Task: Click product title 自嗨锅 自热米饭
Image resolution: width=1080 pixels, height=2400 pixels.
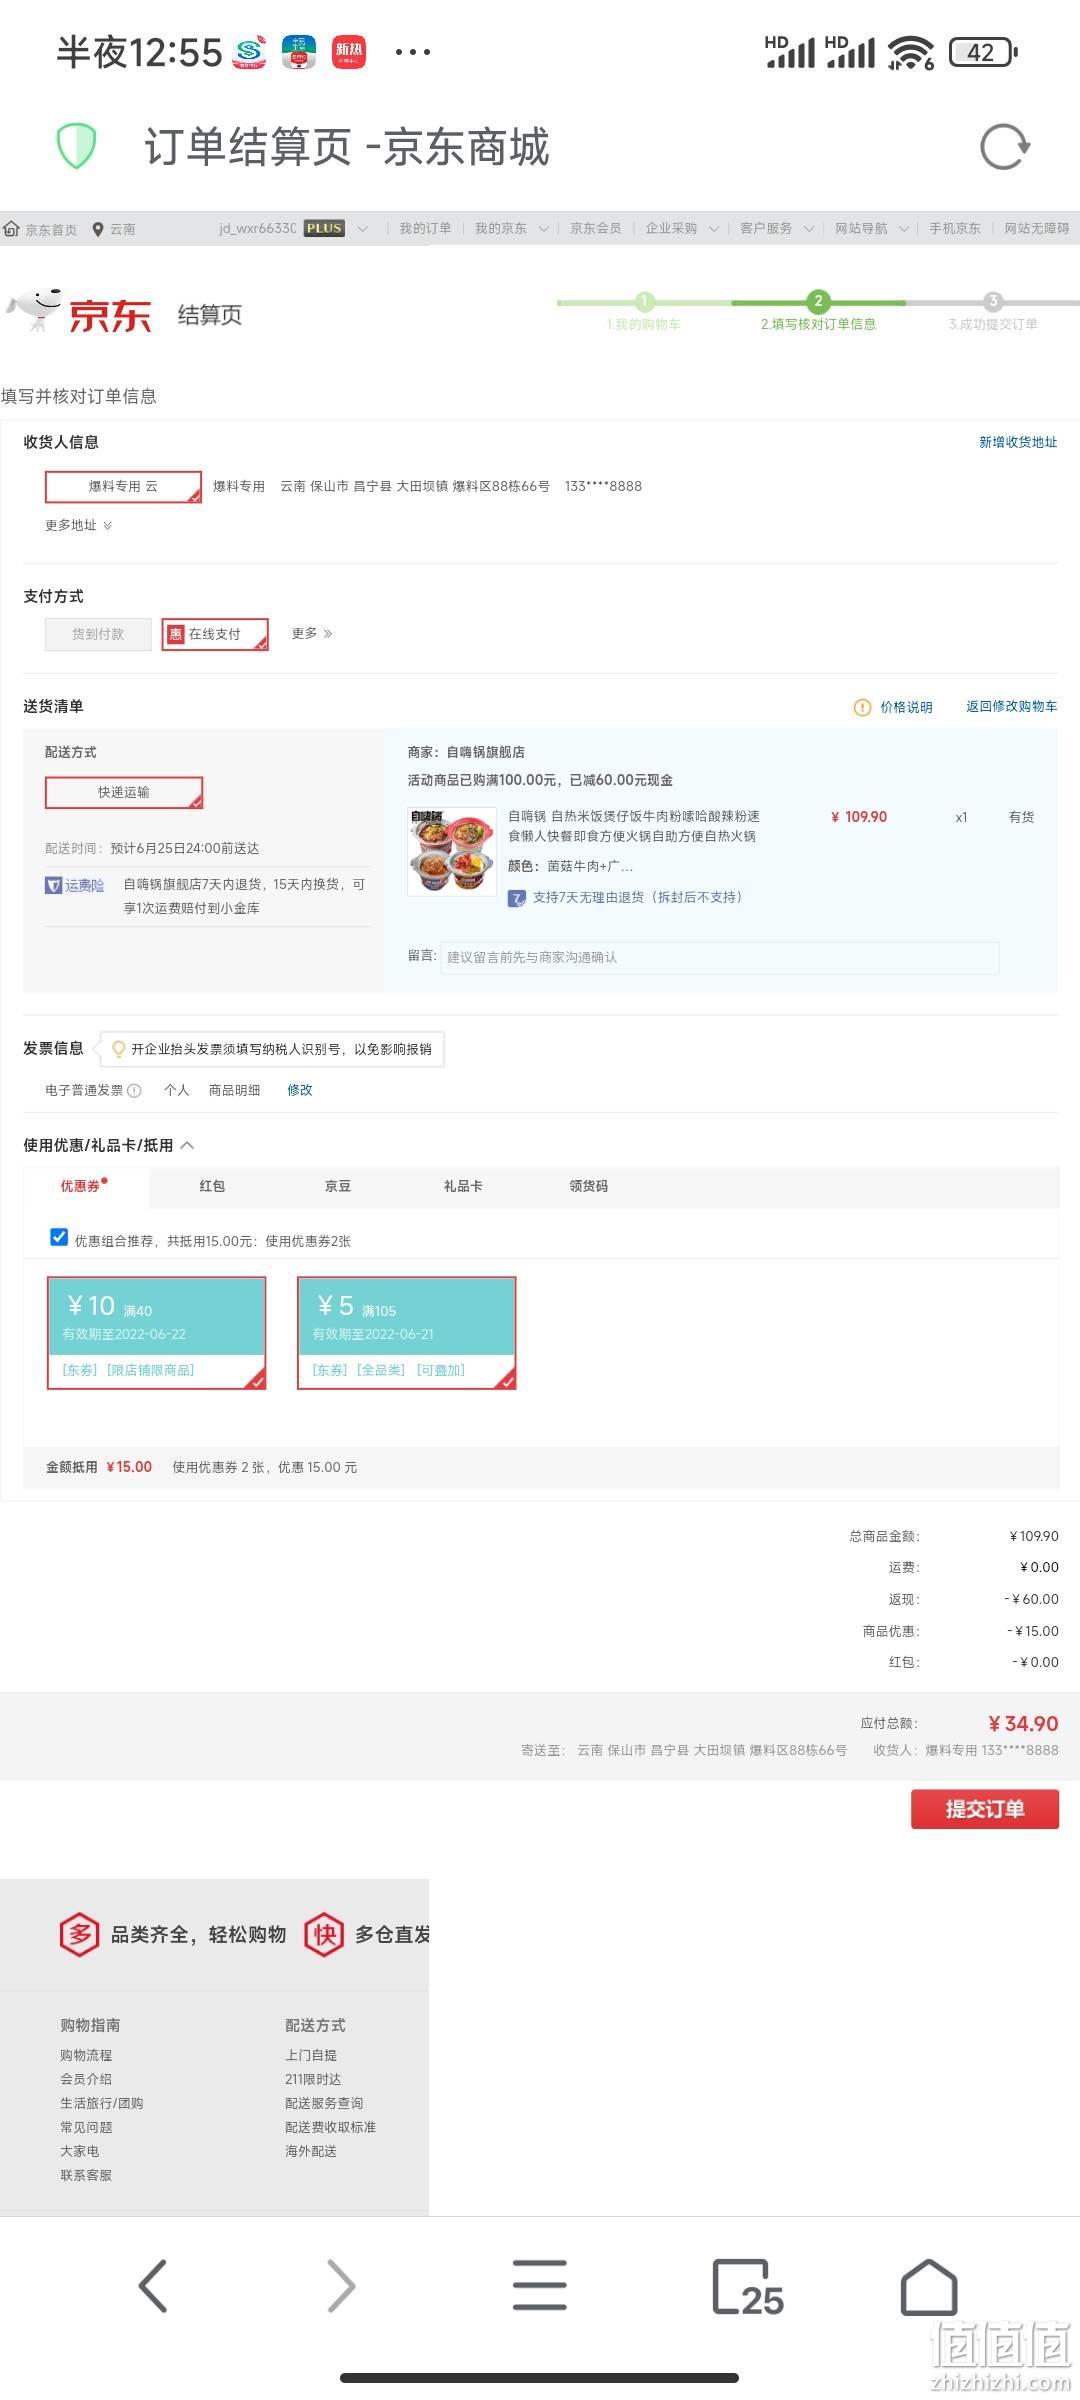Action: [x=634, y=826]
